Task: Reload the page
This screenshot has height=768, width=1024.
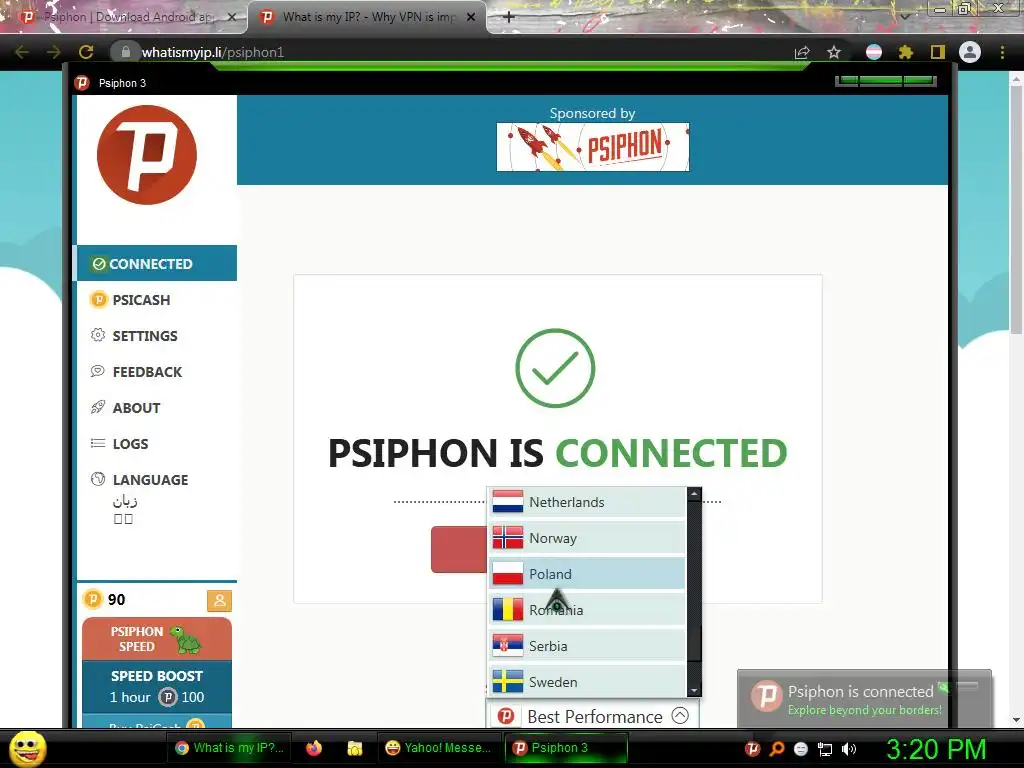Action: point(86,52)
